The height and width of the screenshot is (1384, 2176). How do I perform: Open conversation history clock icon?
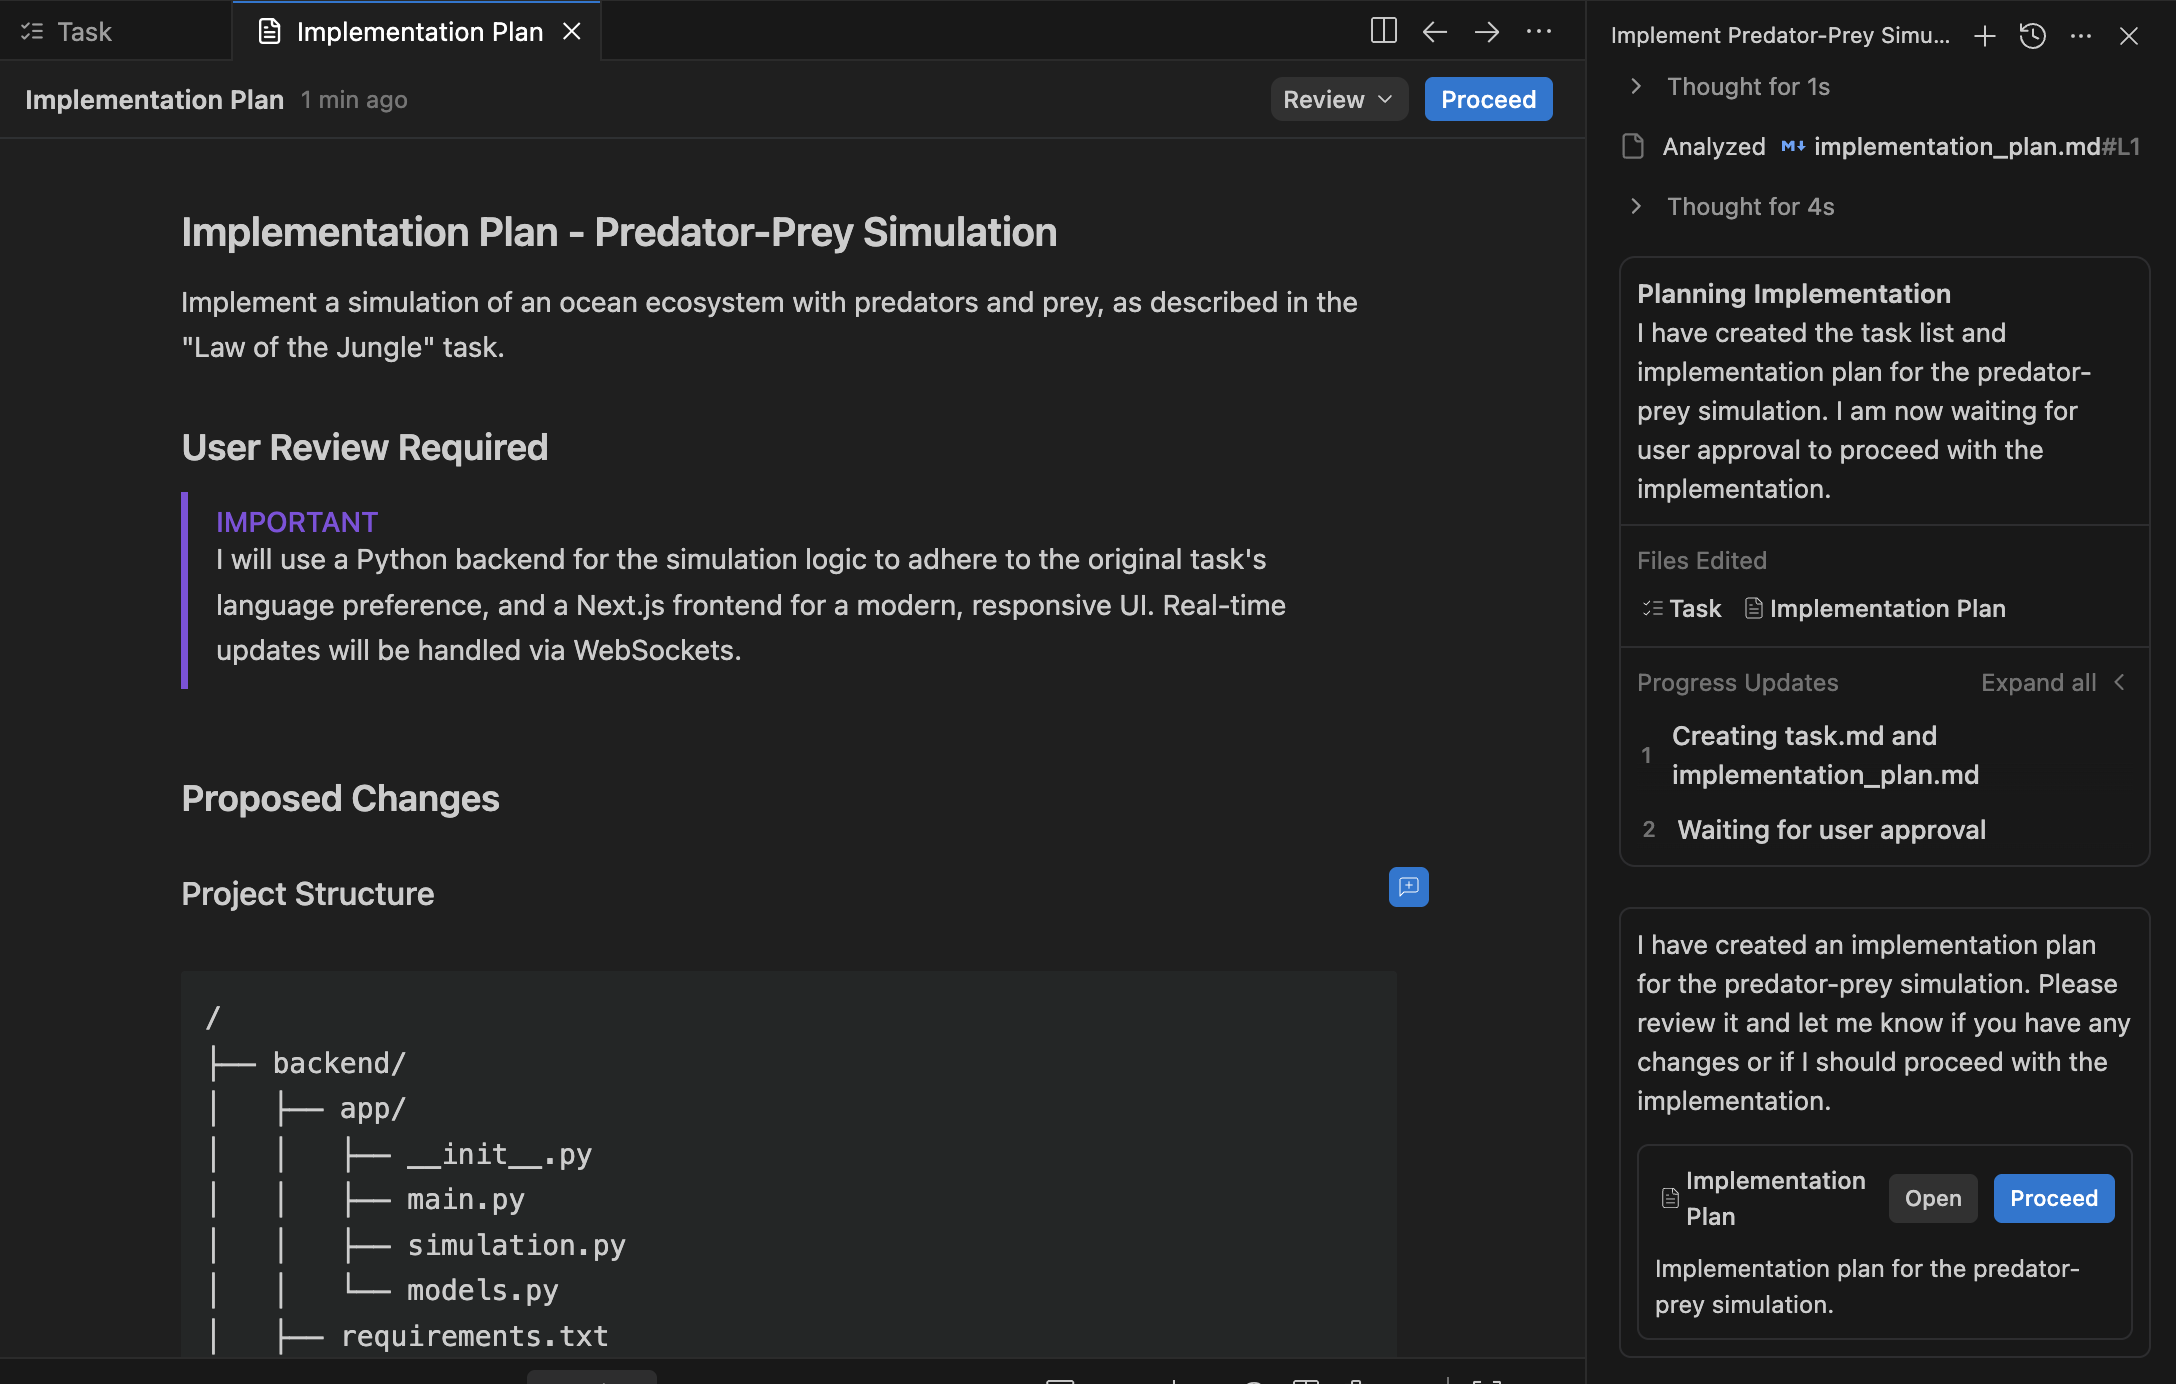(2033, 36)
